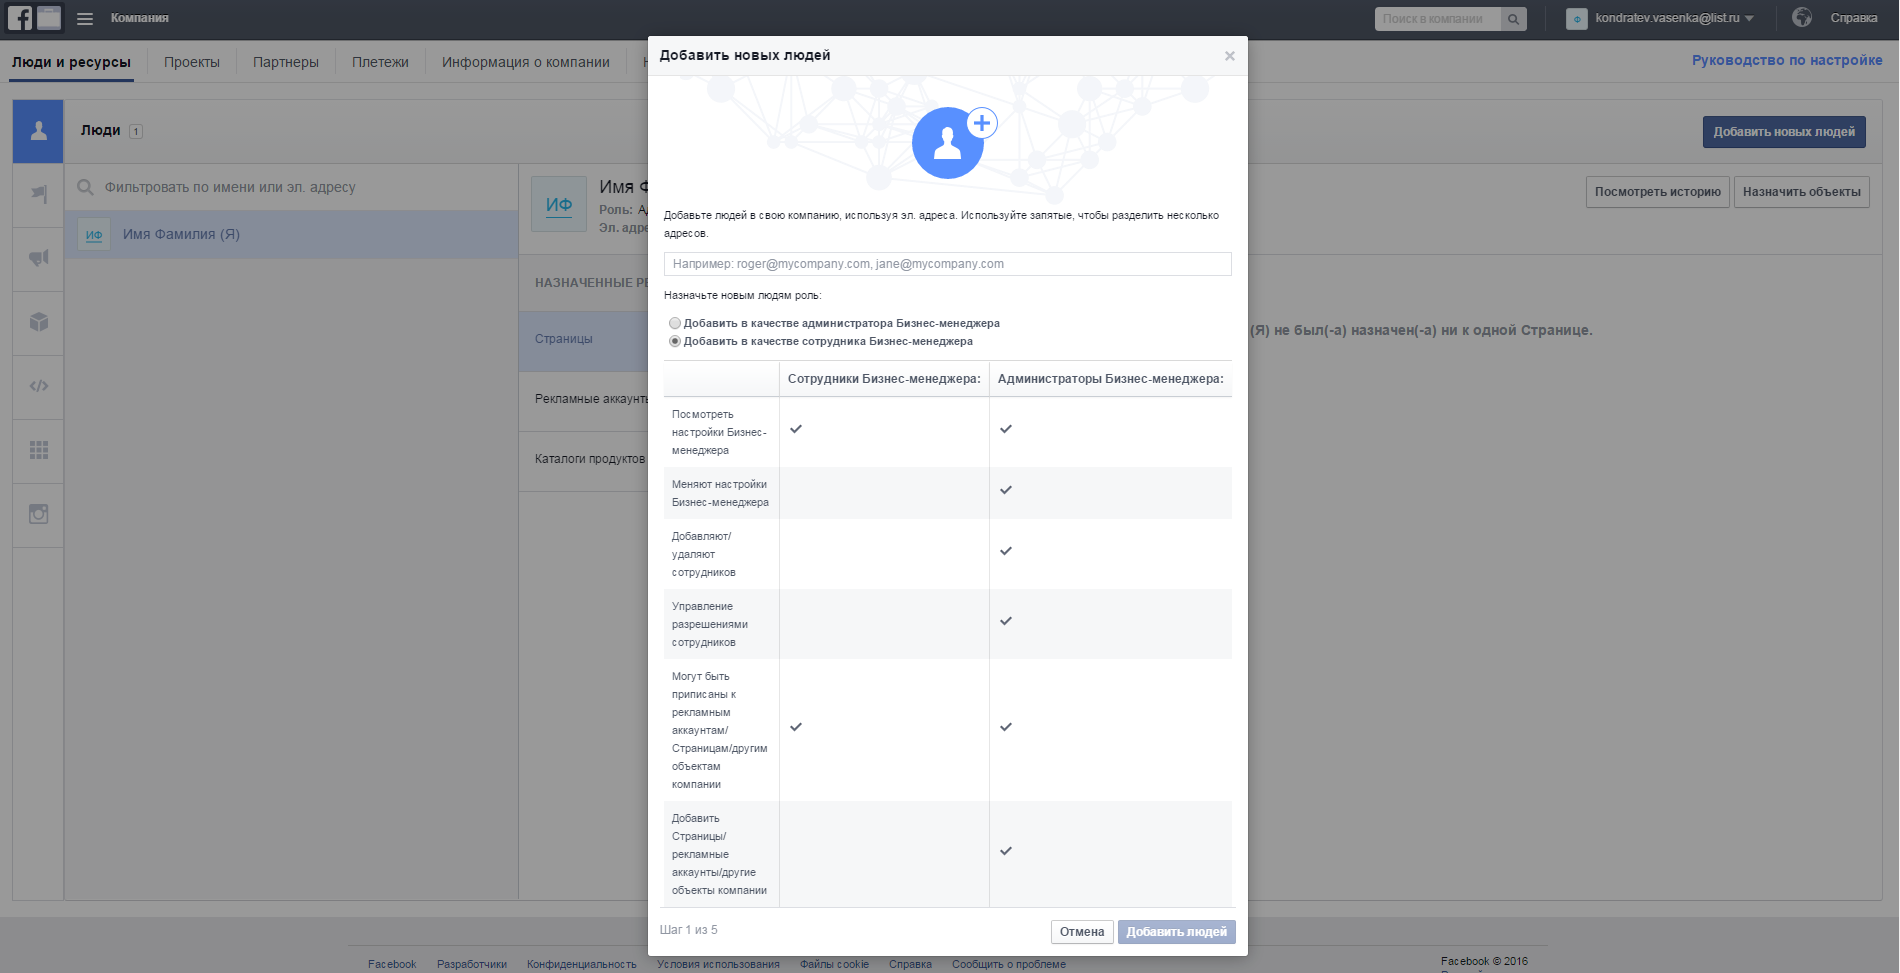Click the filter search magnifier icon
The width and height of the screenshot is (1900, 973).
click(x=85, y=187)
